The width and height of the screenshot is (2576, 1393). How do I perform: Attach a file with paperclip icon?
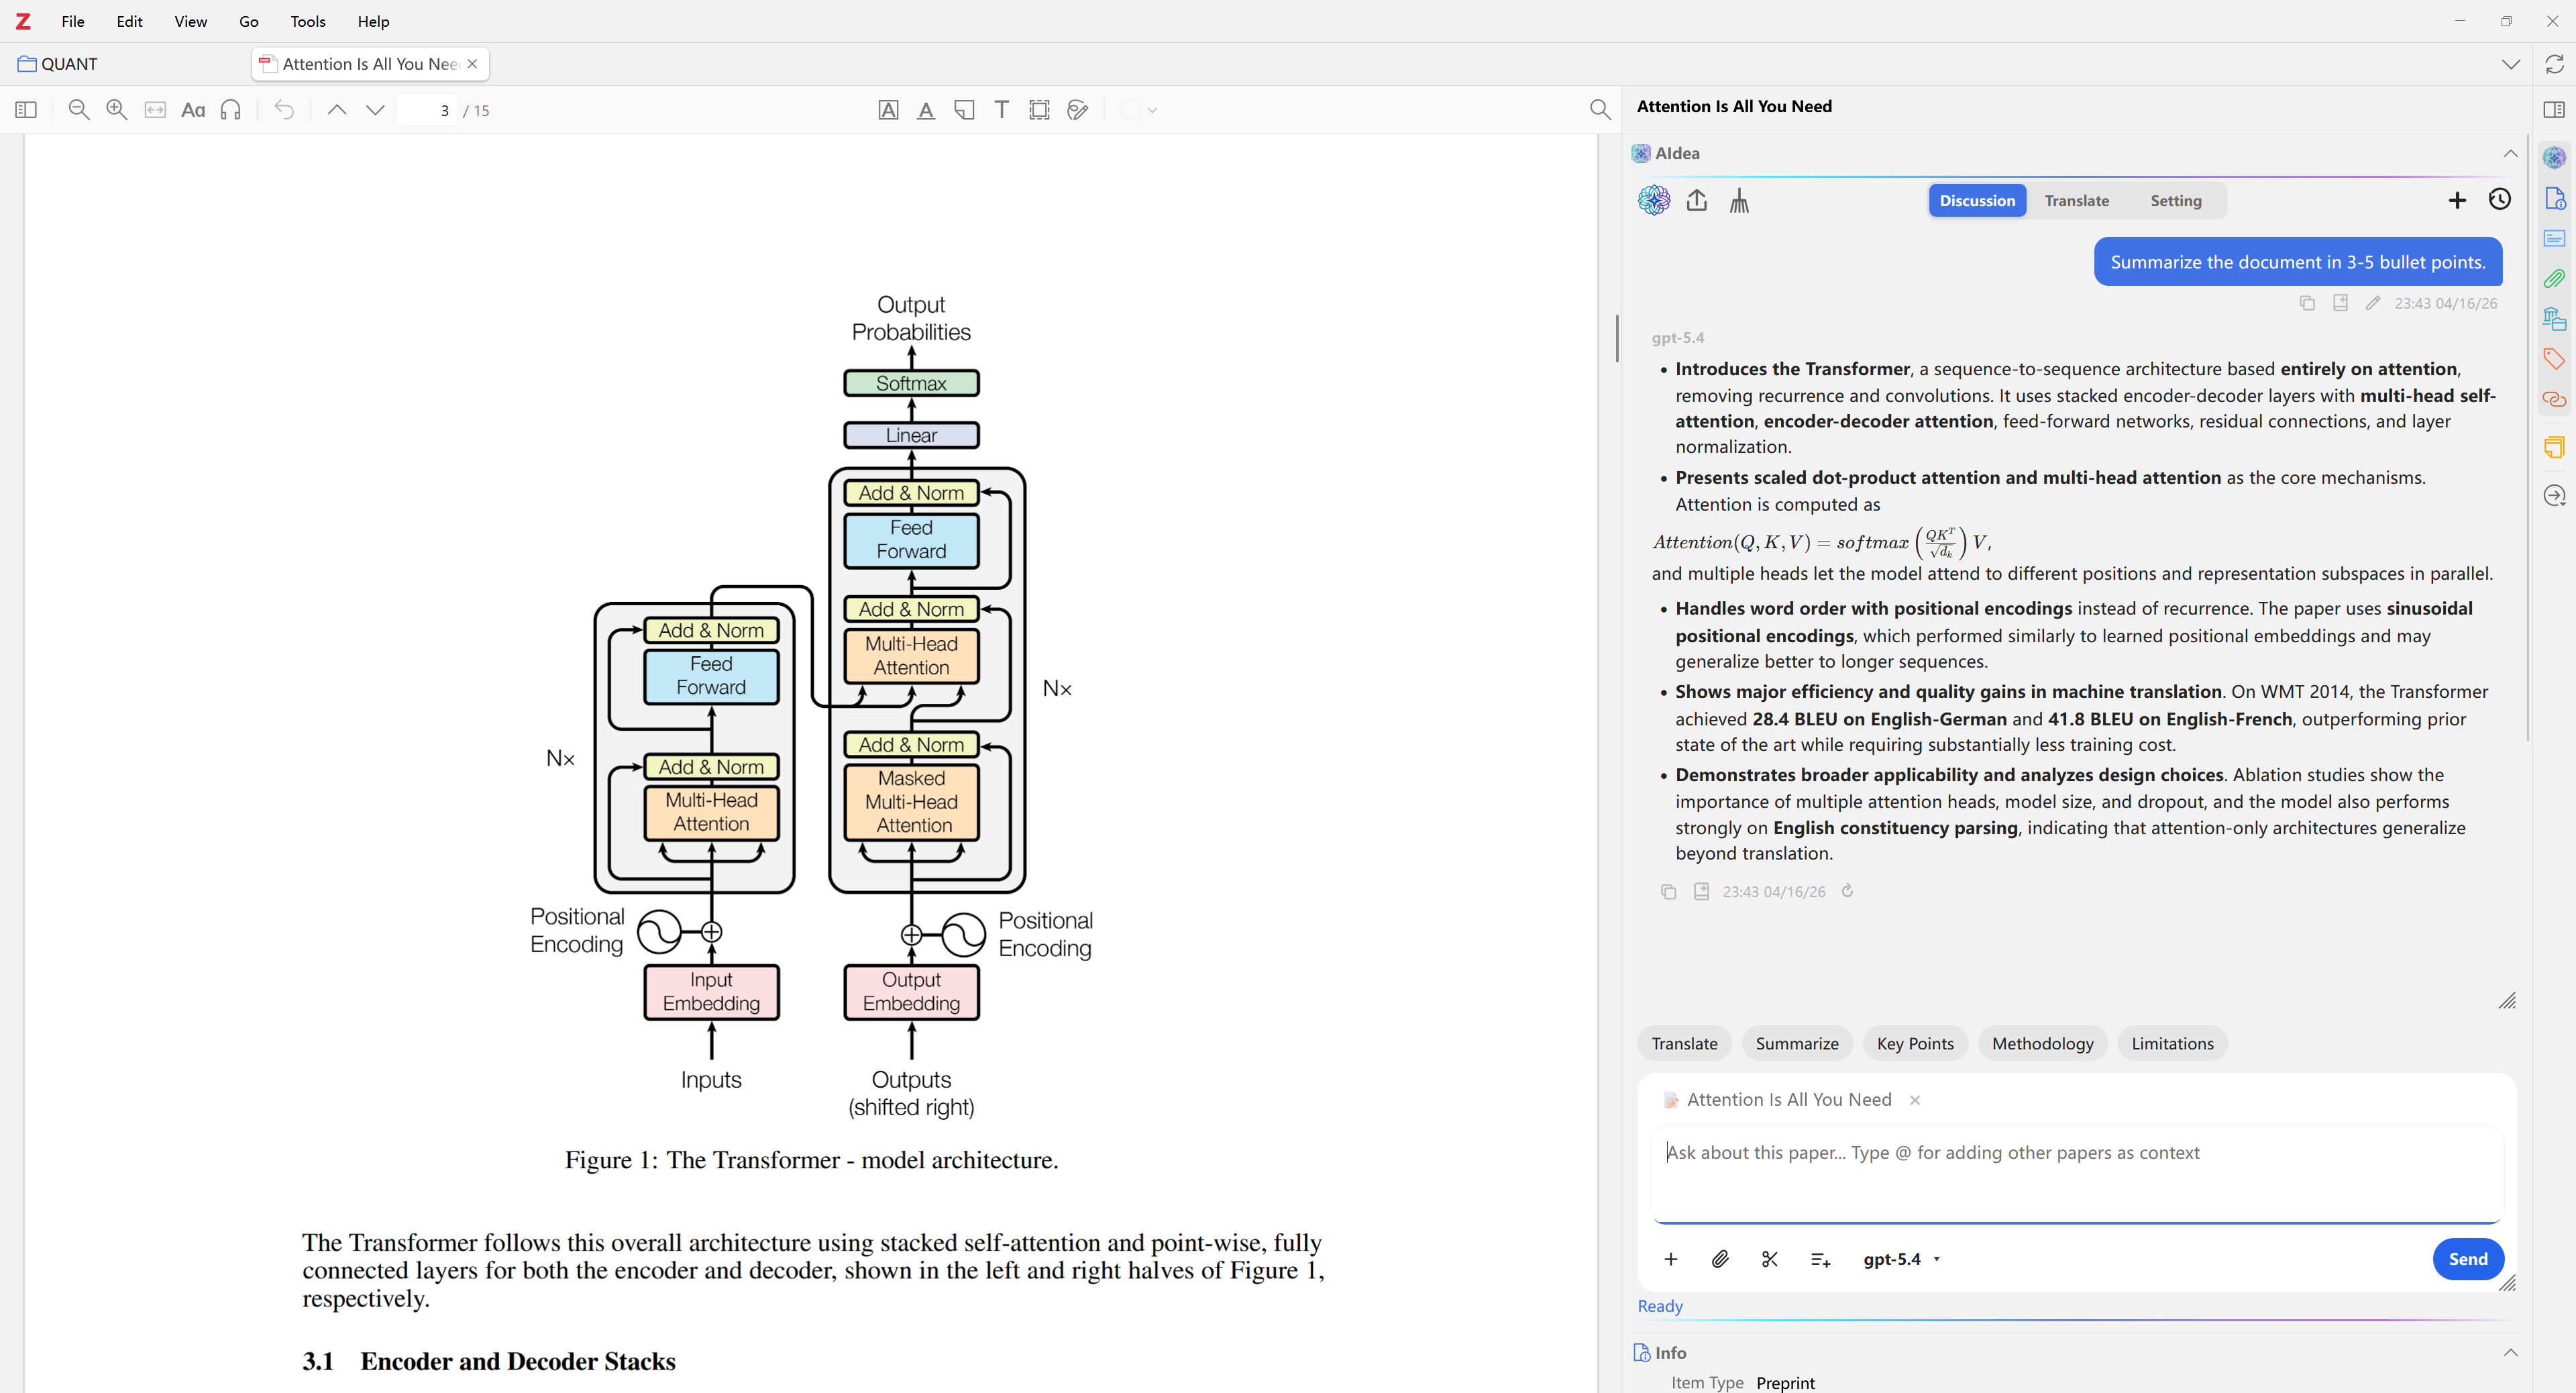[1720, 1259]
